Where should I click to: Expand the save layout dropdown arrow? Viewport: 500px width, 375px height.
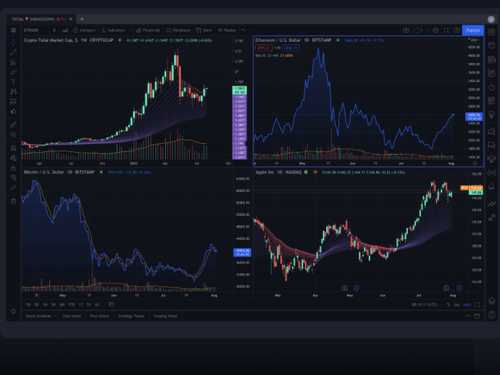(x=427, y=30)
